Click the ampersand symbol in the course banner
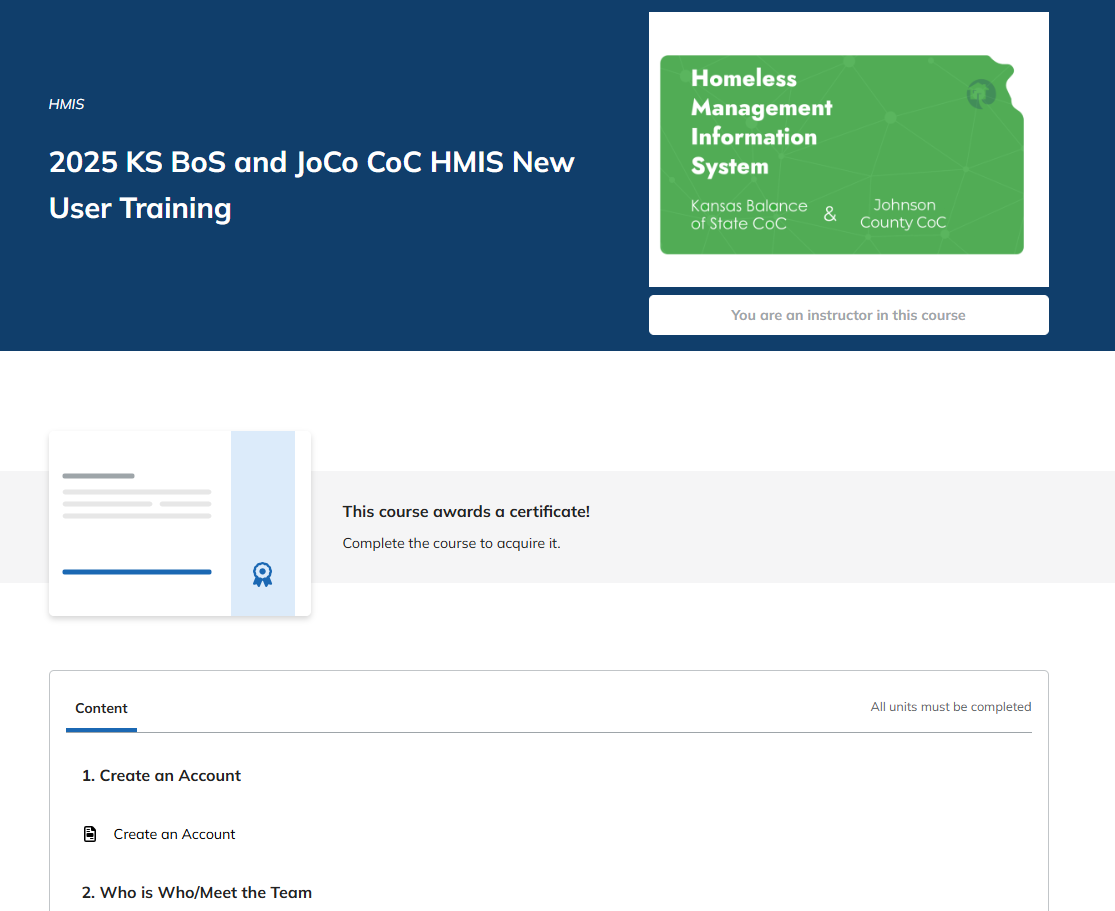The height and width of the screenshot is (911, 1115). (830, 214)
